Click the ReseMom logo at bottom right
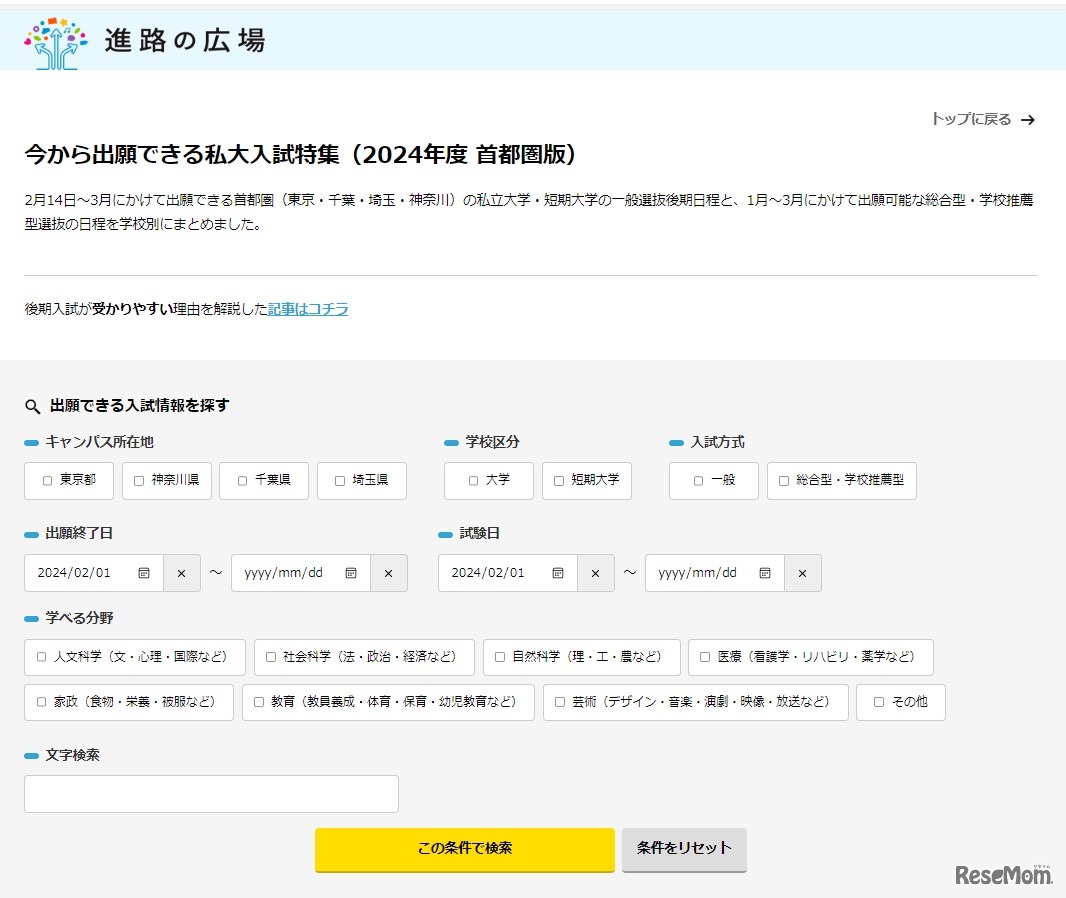 click(1005, 872)
